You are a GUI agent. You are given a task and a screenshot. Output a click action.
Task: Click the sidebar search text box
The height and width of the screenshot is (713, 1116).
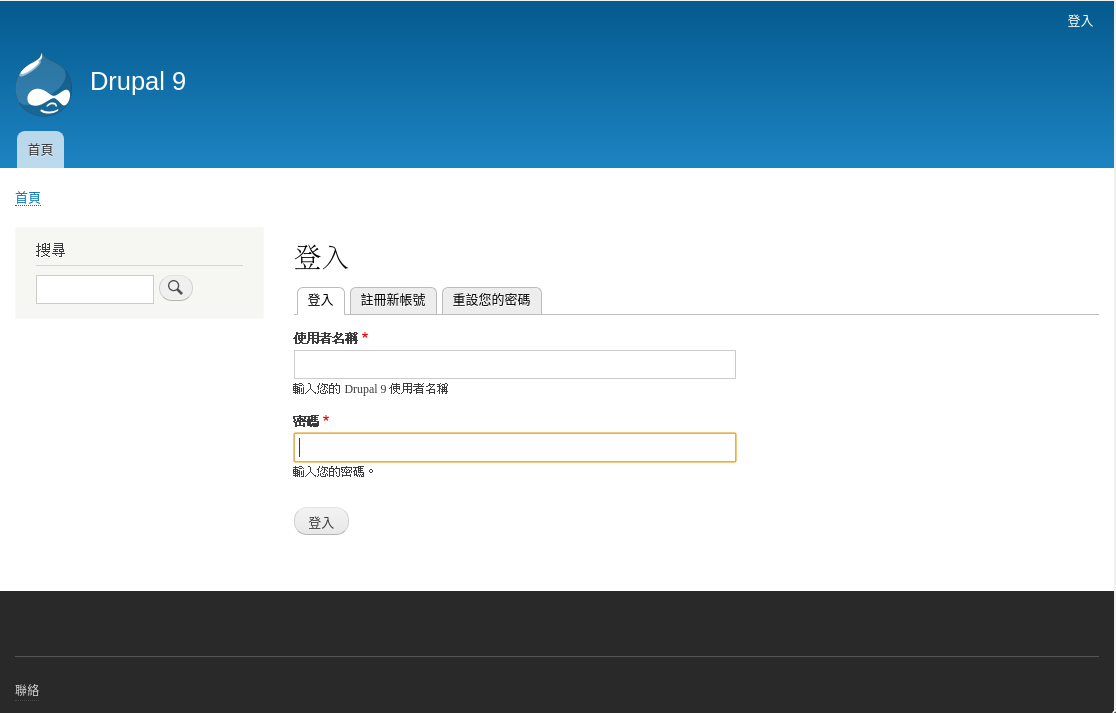[94, 289]
